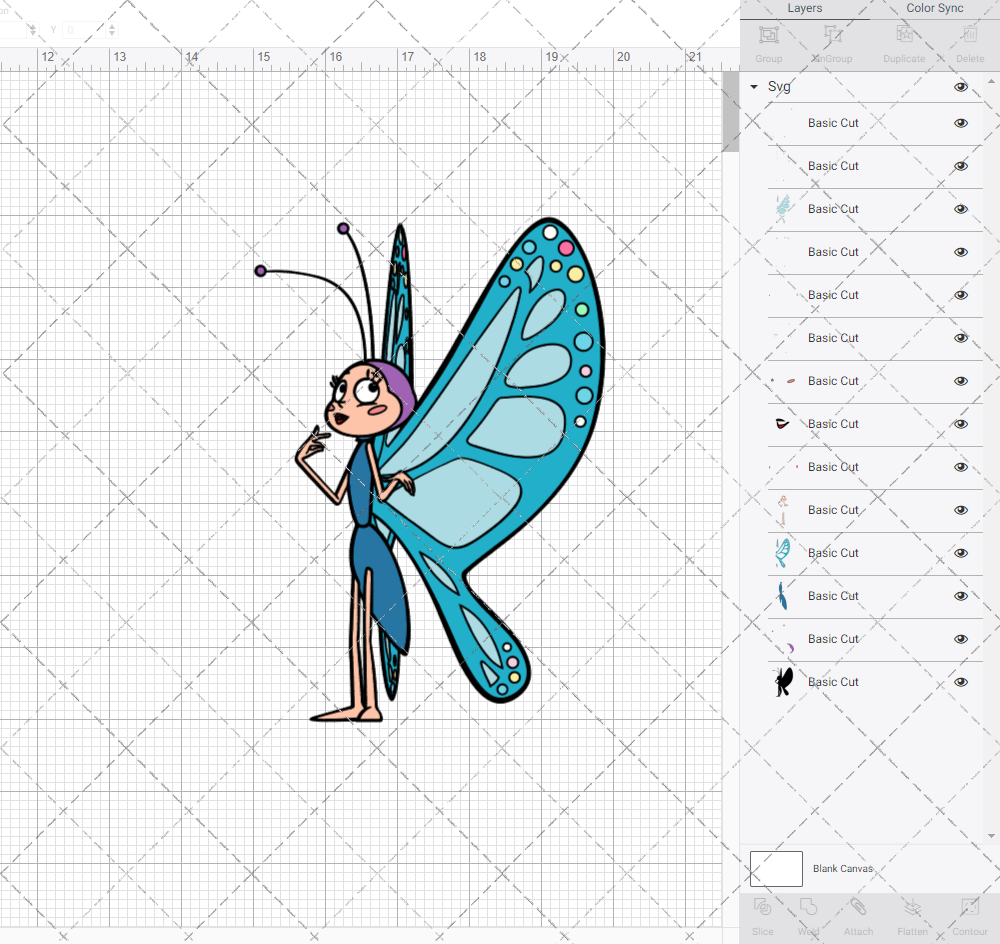Click the Y position stepper arrows
Image resolution: width=1000 pixels, height=944 pixels.
112,30
